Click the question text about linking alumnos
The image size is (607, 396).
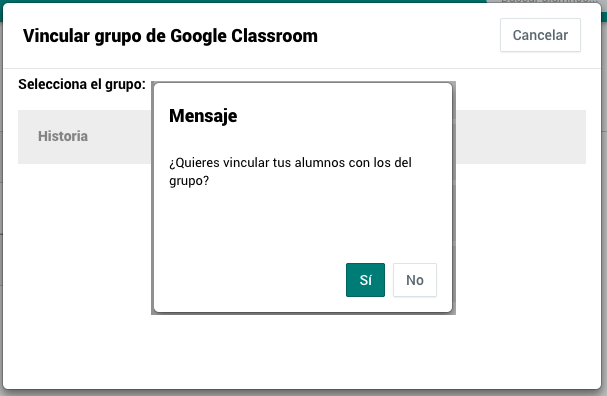(290, 171)
